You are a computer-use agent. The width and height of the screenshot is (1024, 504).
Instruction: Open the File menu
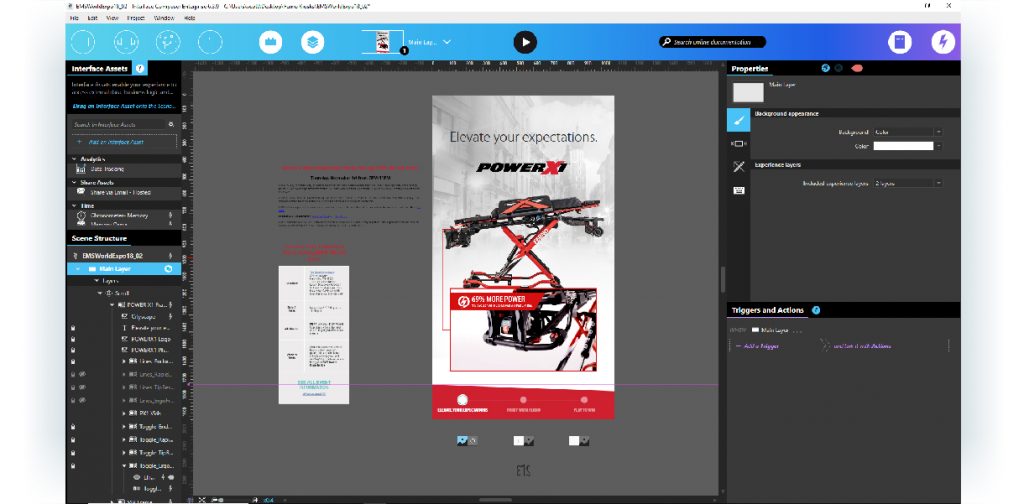[74, 18]
